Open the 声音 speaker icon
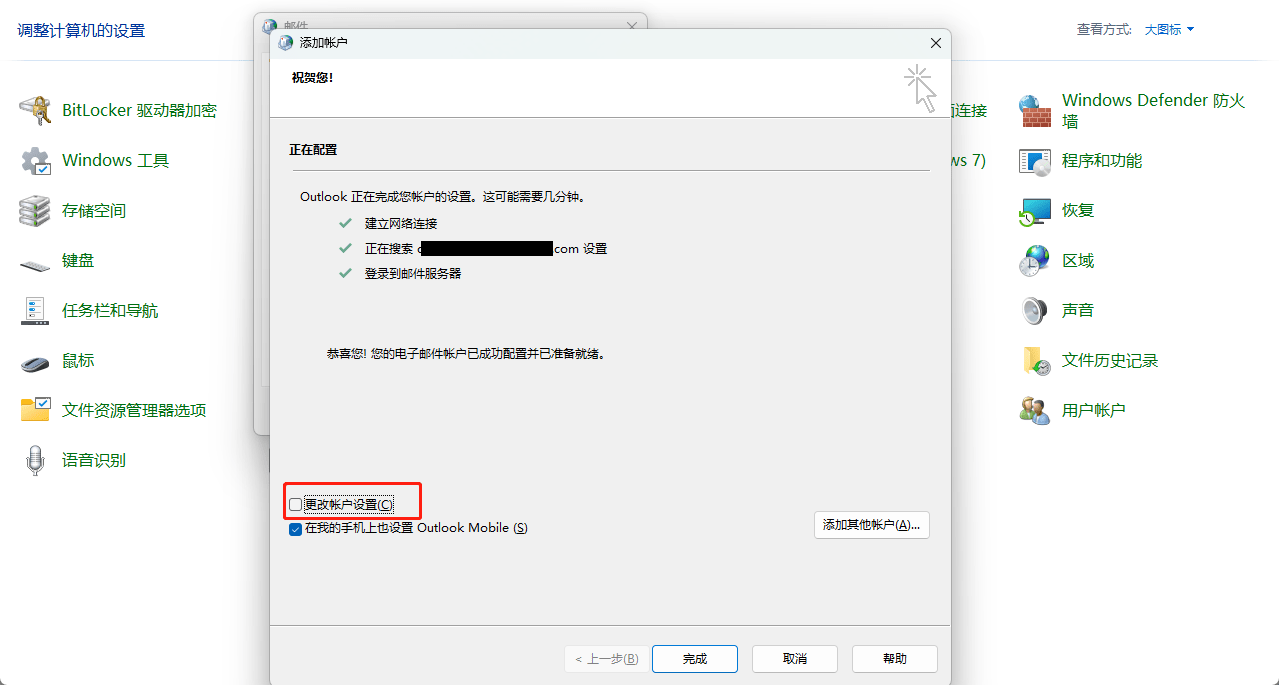 click(1035, 310)
